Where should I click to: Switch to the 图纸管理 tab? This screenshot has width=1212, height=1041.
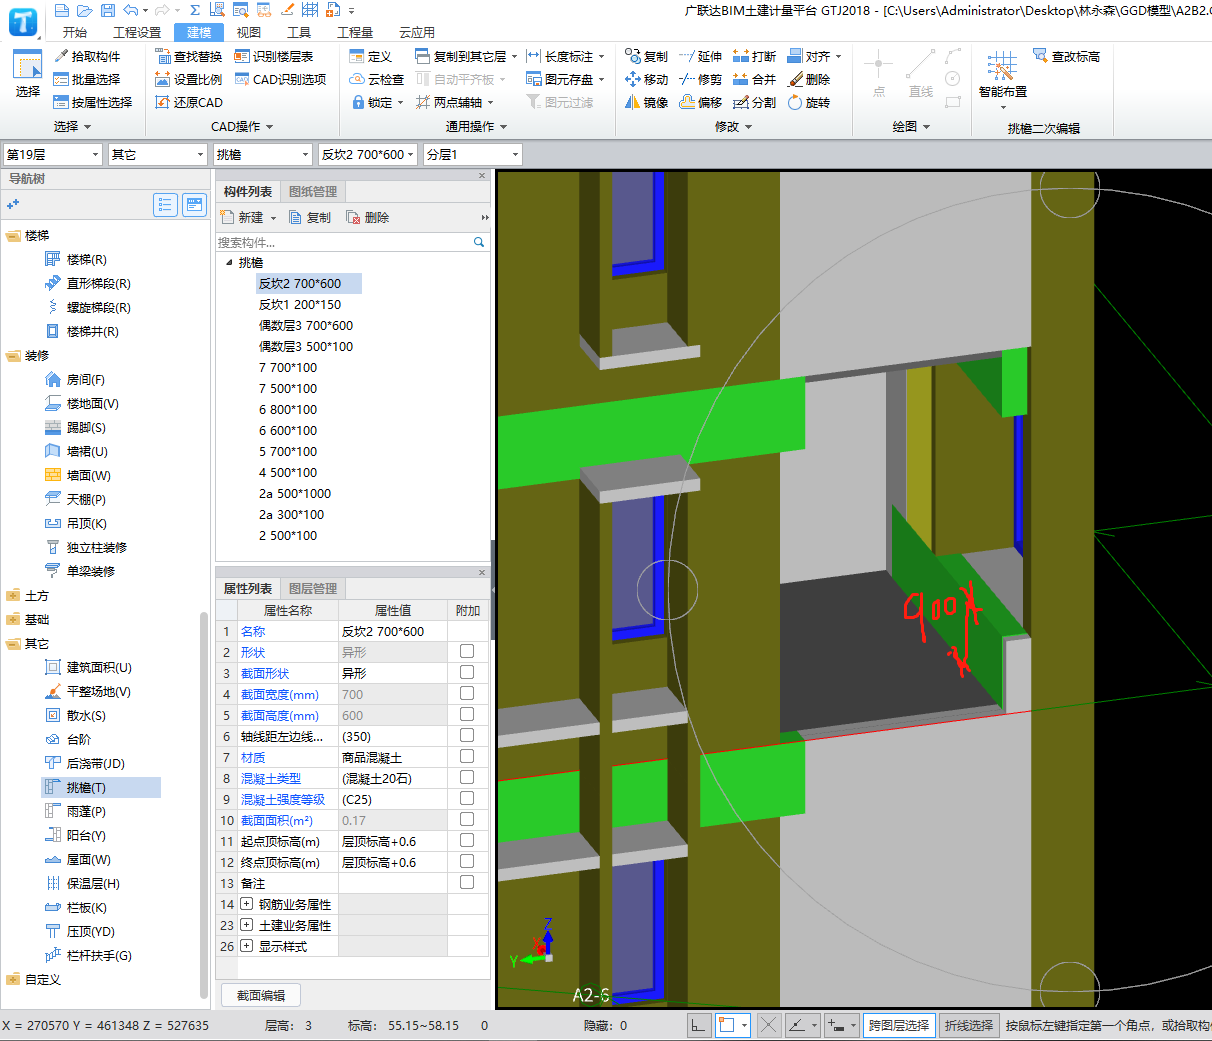pyautogui.click(x=313, y=191)
